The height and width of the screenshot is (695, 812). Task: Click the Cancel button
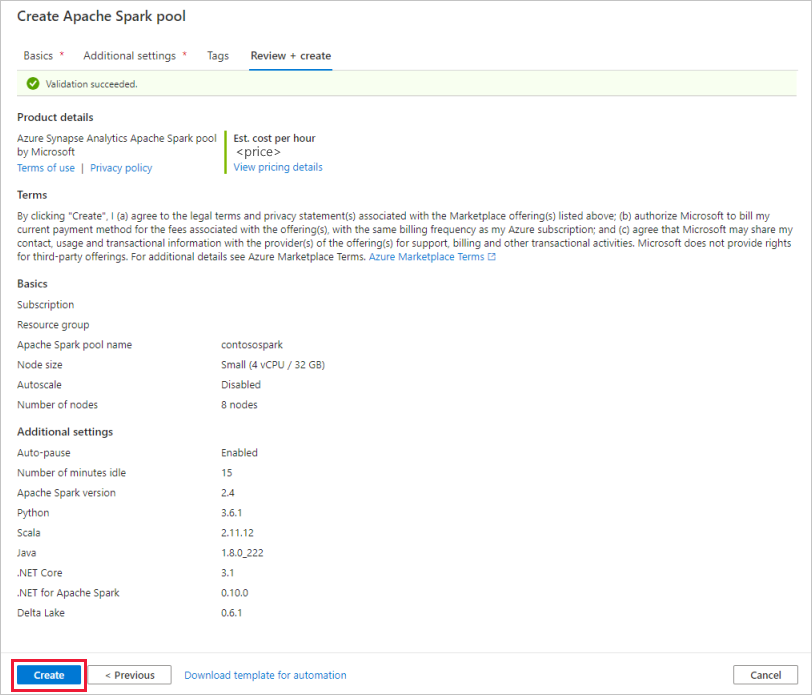point(765,675)
